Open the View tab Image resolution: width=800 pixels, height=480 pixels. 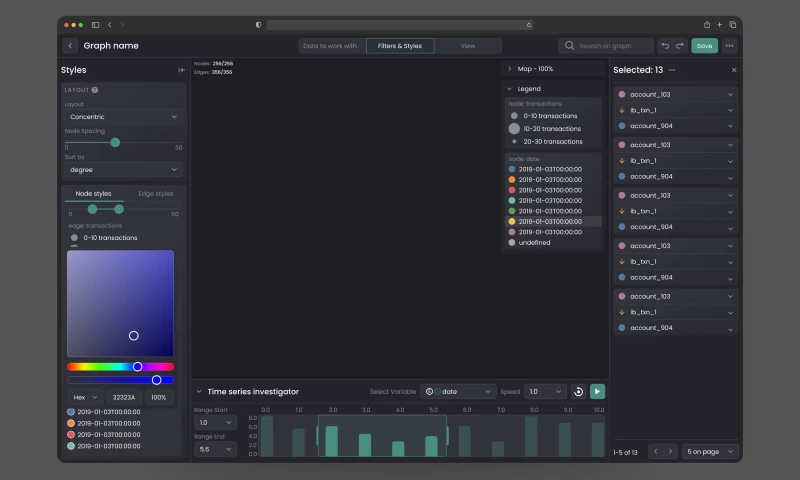[468, 46]
